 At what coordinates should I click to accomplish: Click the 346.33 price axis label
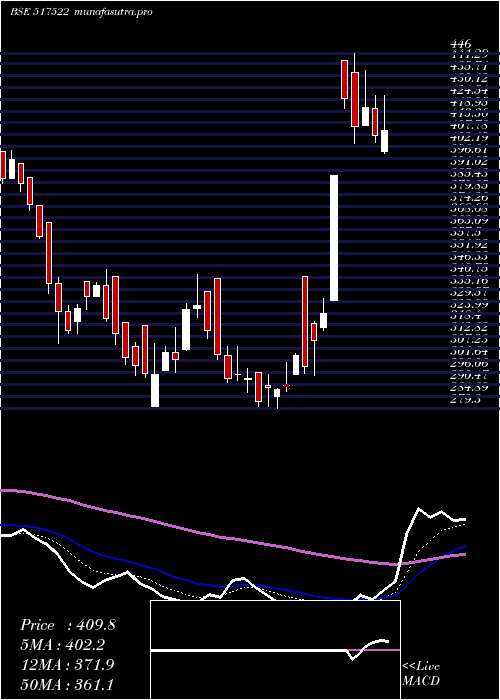[469, 257]
